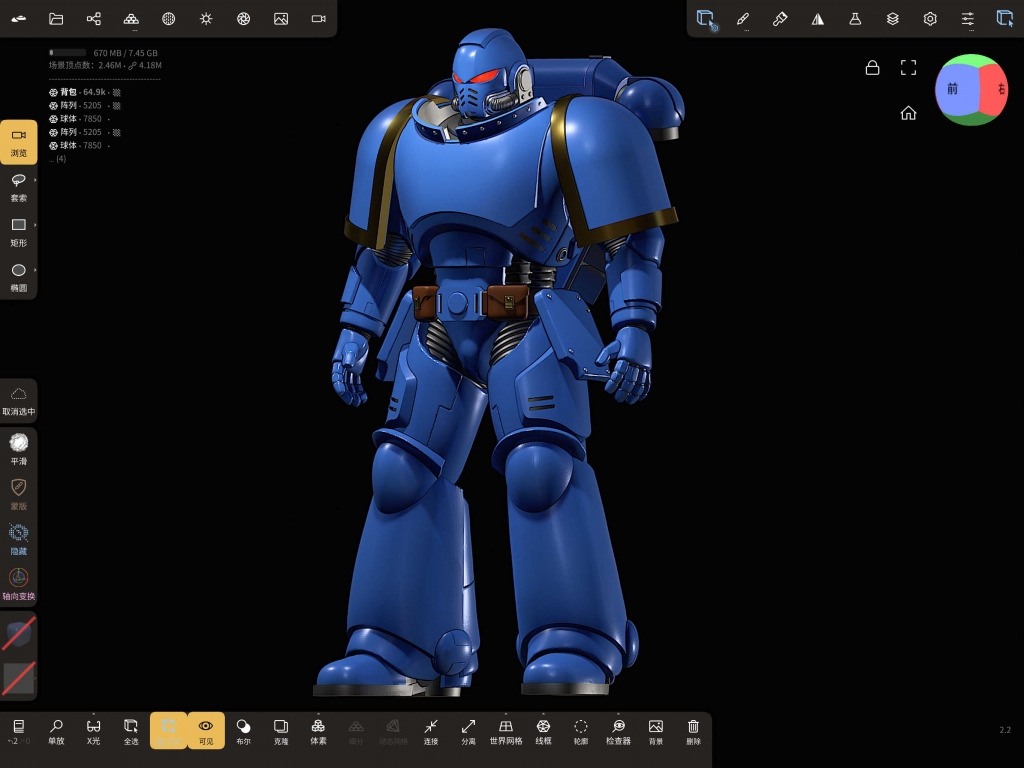Open the background image menu in top bar
This screenshot has height=768, width=1024.
coord(281,19)
